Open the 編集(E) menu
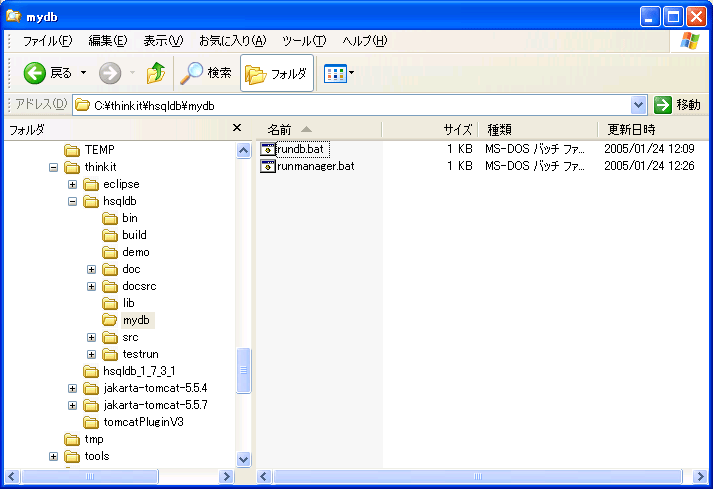 point(108,41)
